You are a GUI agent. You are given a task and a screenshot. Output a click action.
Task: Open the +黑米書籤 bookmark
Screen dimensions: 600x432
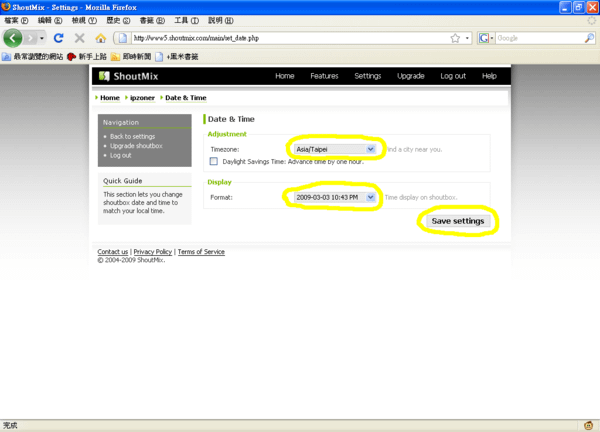point(176,57)
